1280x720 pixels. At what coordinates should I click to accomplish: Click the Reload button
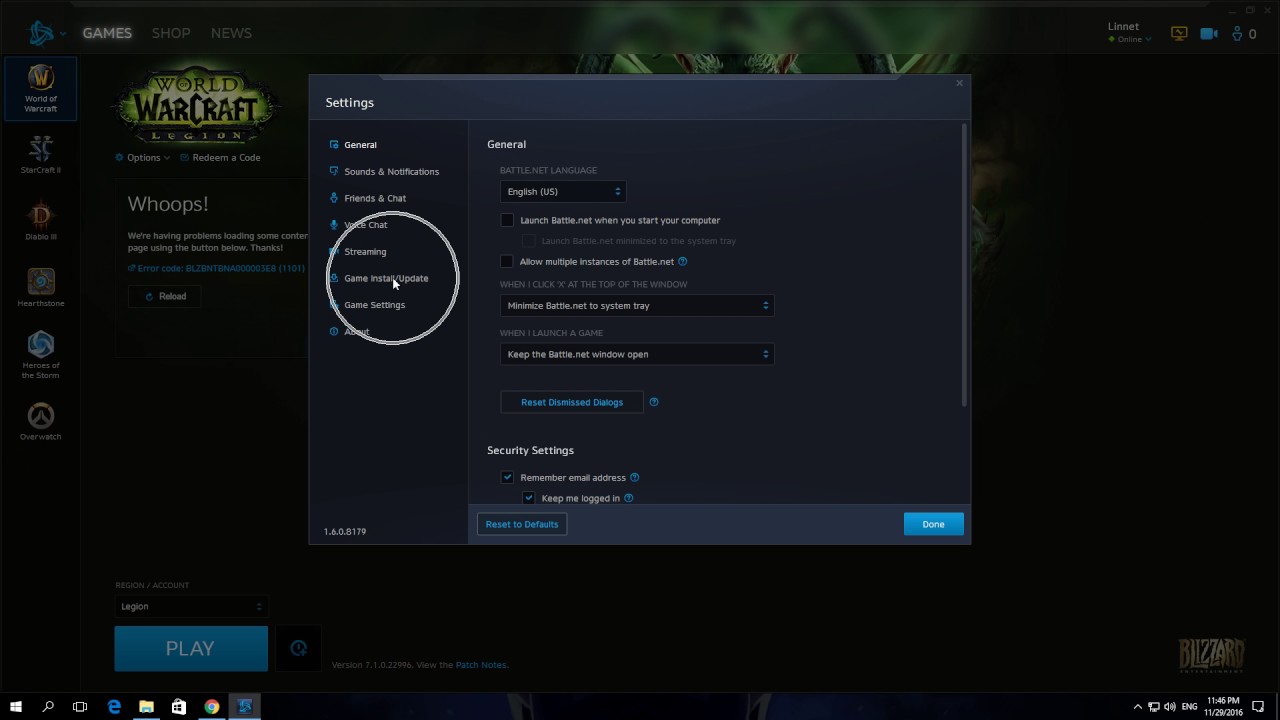tap(165, 296)
